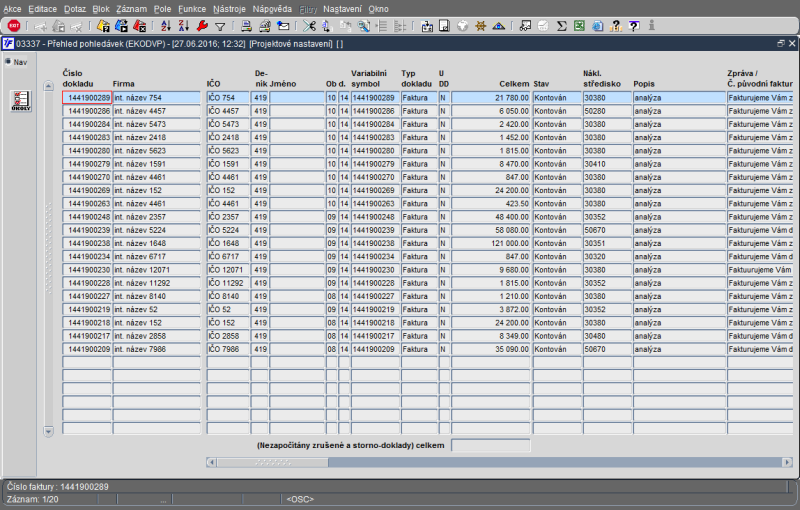Click the gray info icon
This screenshot has width=800, height=510.
pyautogui.click(x=652, y=26)
